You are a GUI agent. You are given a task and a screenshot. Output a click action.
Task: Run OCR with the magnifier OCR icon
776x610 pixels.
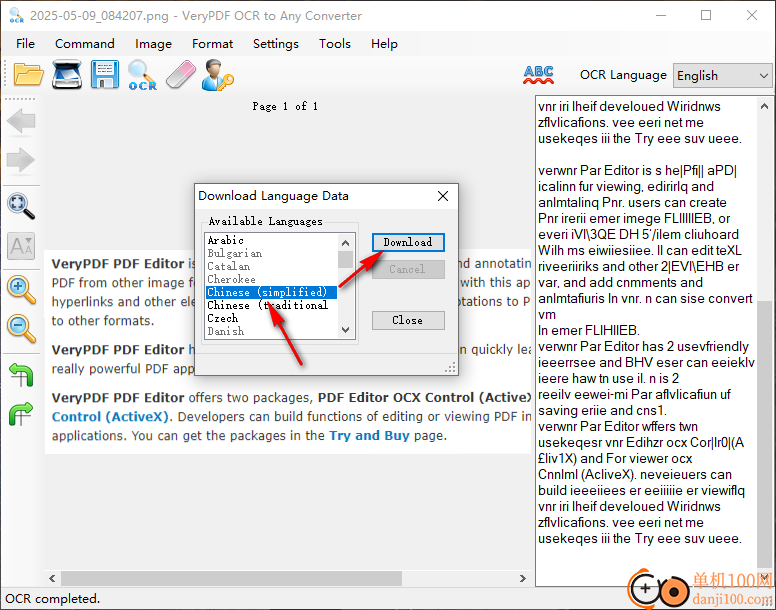[142, 75]
